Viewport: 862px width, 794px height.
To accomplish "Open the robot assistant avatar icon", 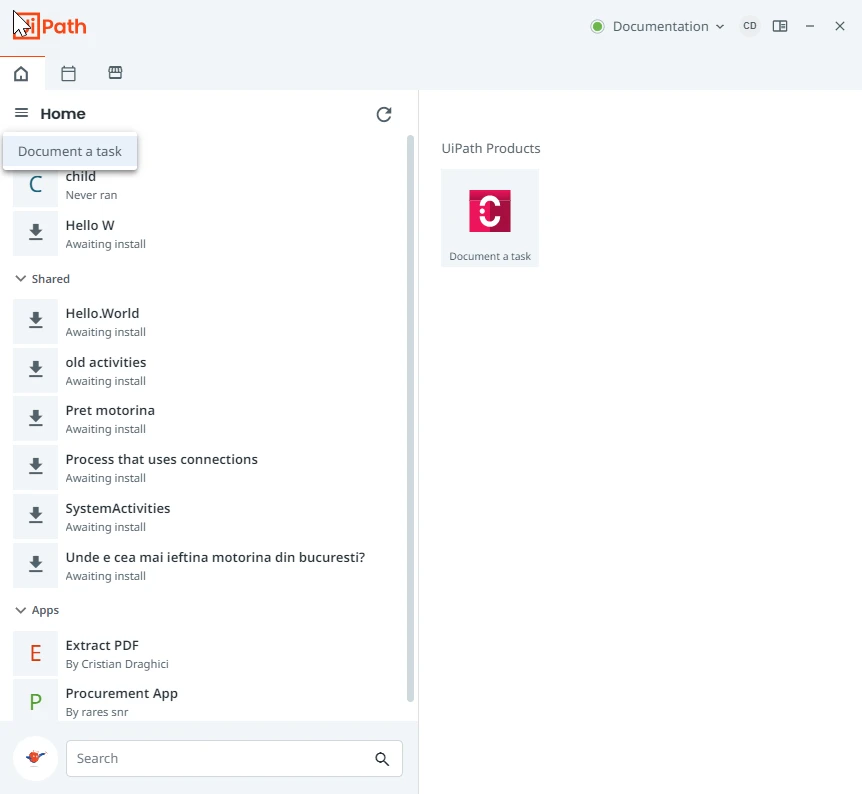I will point(35,758).
